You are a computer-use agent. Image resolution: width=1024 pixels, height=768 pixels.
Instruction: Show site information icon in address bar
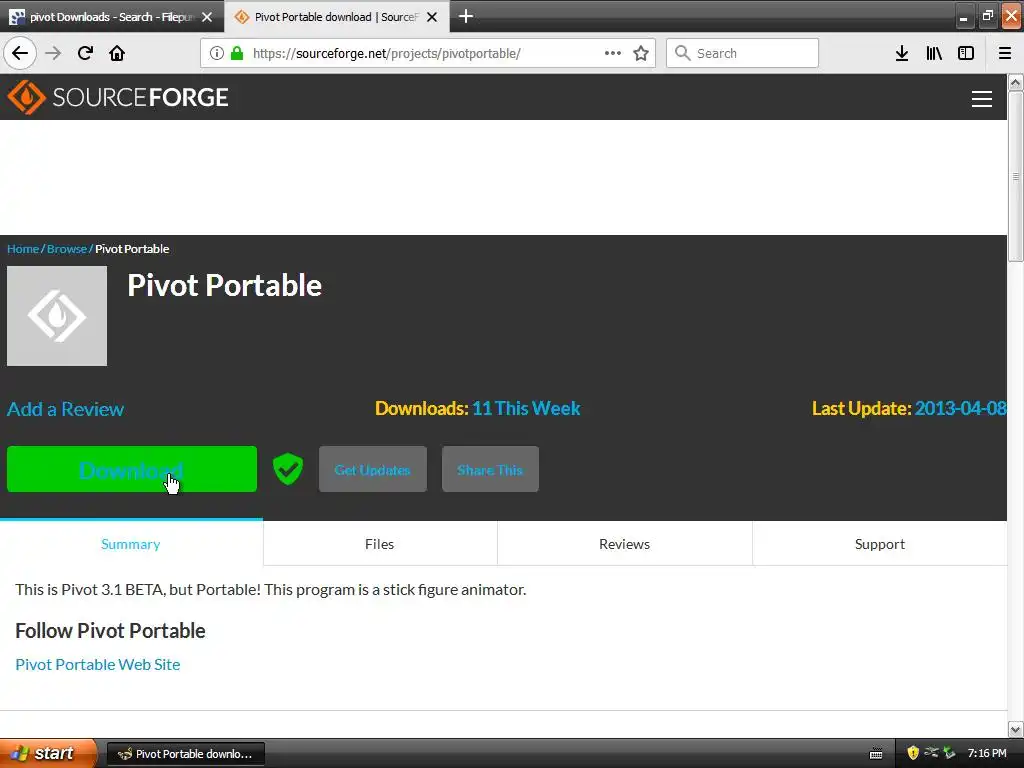pos(217,53)
